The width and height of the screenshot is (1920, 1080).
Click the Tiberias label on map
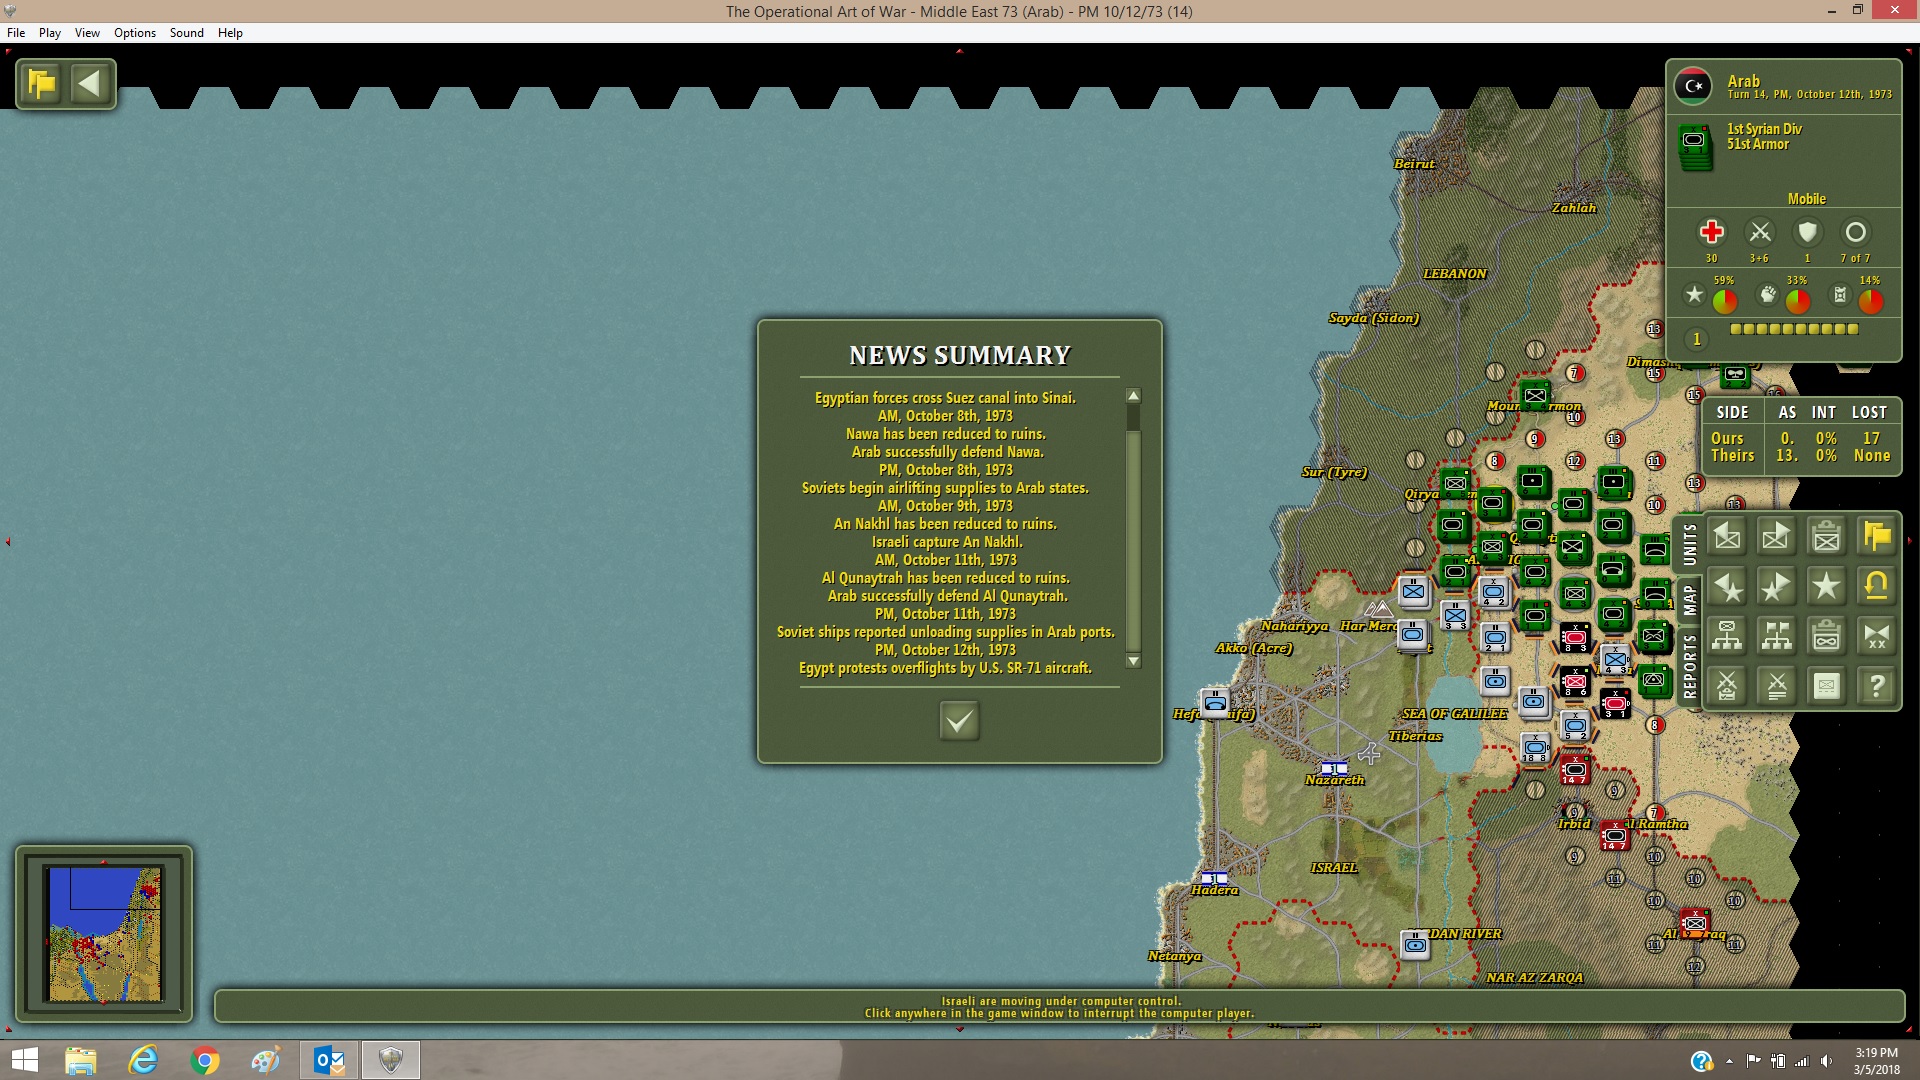[1415, 736]
